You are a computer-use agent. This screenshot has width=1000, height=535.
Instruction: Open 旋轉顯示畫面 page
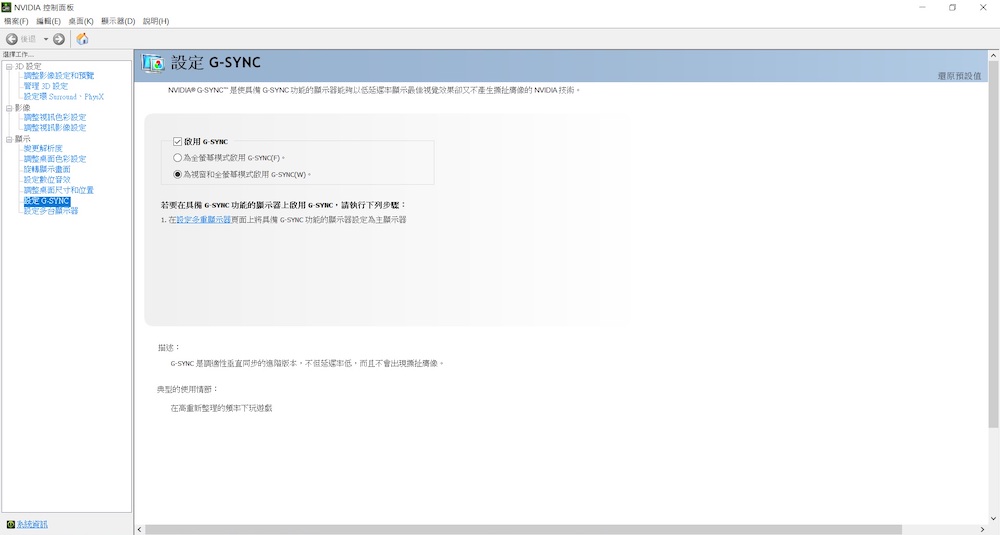[x=47, y=169]
